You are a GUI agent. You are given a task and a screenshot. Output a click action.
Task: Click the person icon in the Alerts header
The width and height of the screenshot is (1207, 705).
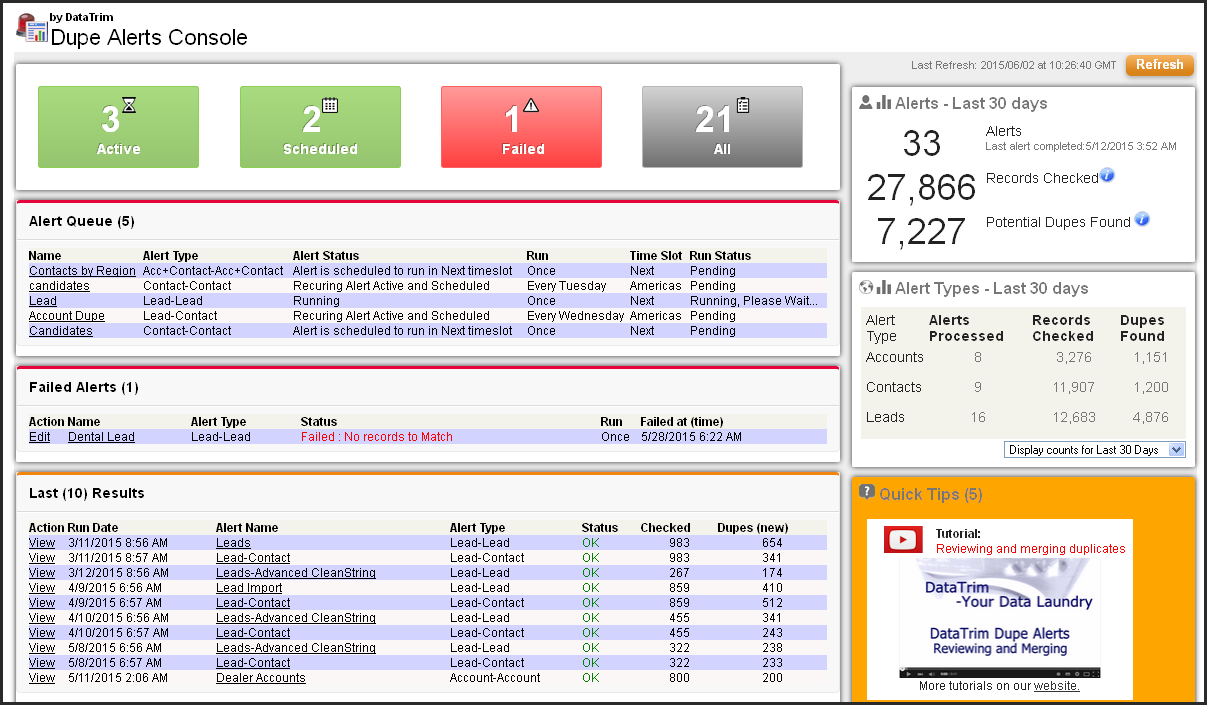pyautogui.click(x=866, y=103)
